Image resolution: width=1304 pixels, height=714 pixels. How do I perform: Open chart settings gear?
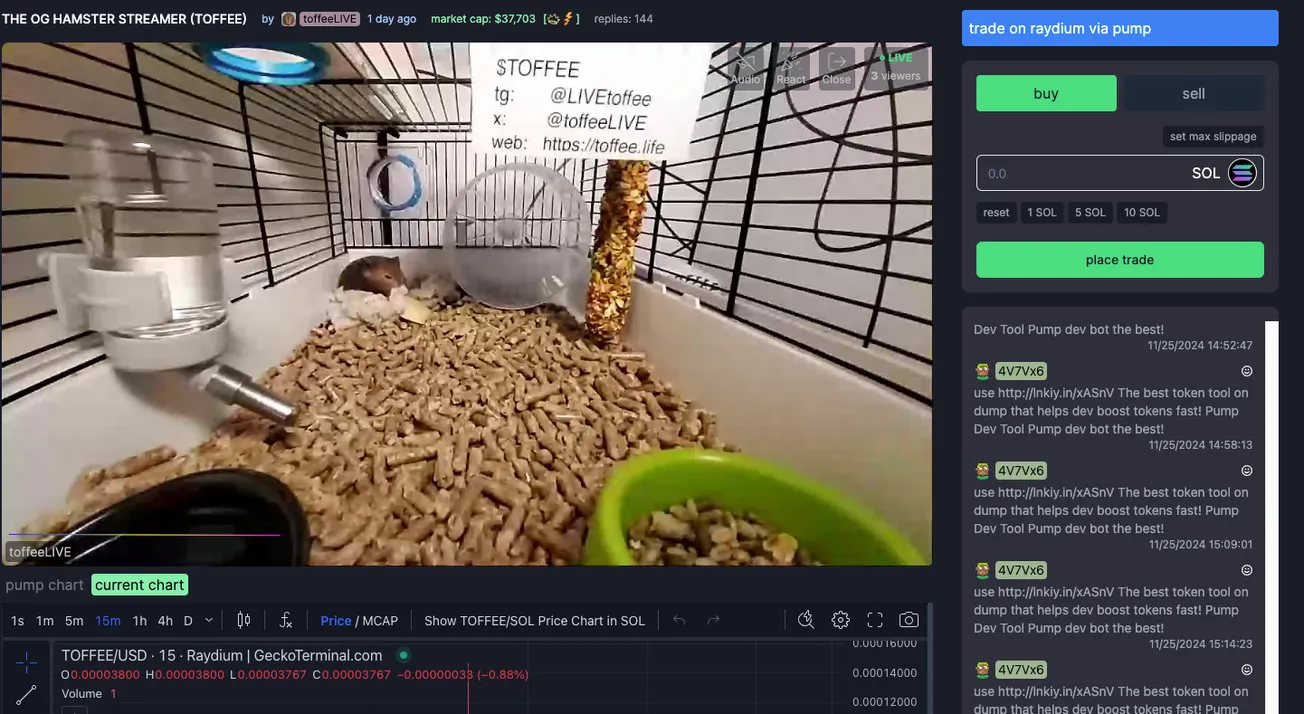pyautogui.click(x=840, y=620)
